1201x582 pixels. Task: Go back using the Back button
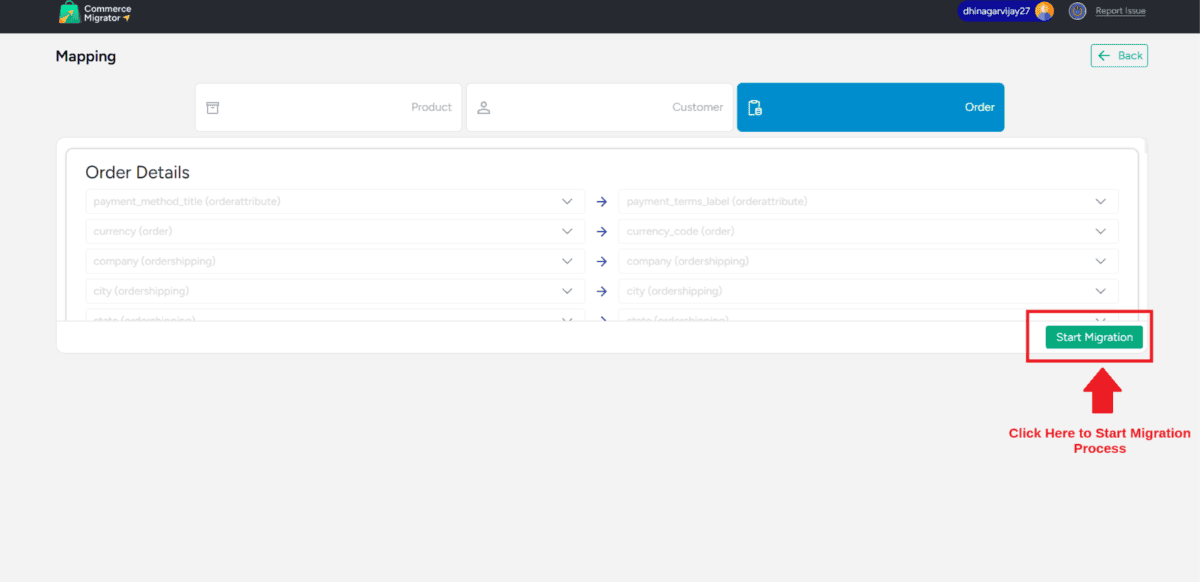(x=1119, y=56)
